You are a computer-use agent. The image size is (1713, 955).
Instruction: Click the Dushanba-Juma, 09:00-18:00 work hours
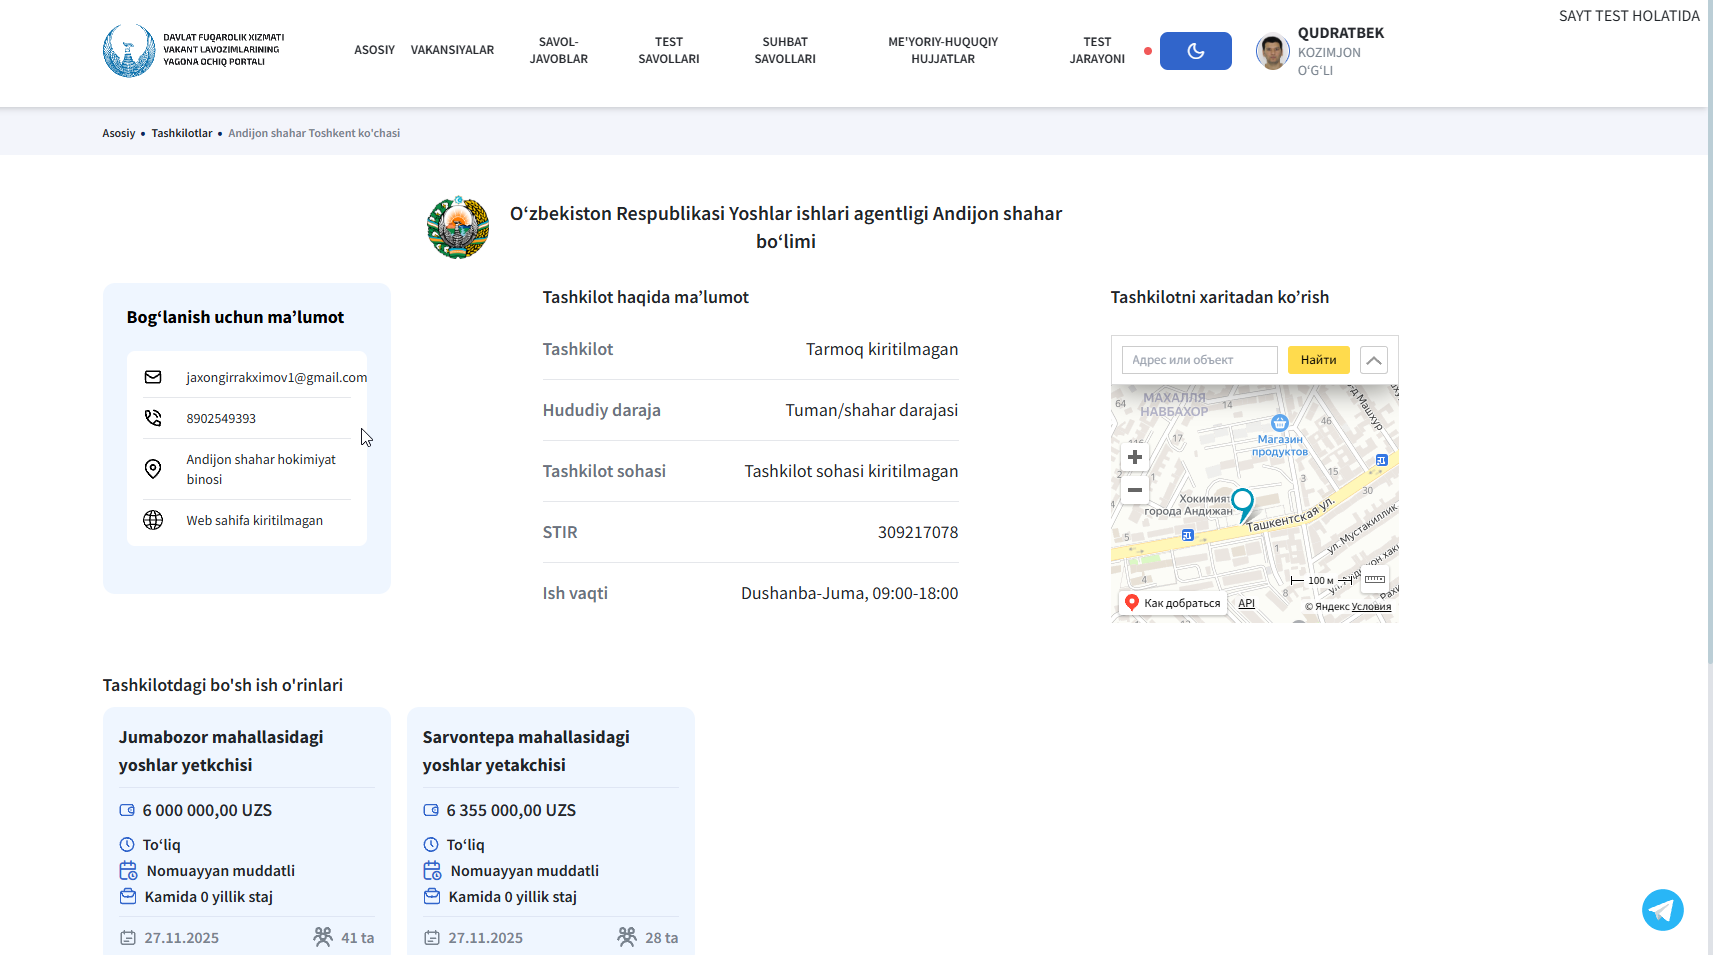point(849,593)
